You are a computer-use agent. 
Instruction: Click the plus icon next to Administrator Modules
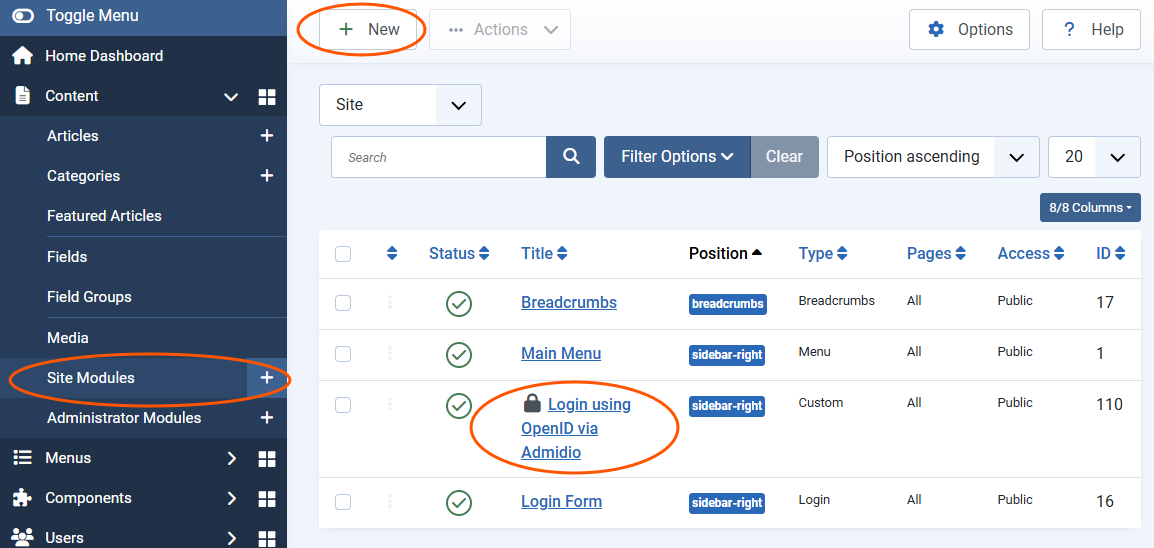pyautogui.click(x=267, y=418)
